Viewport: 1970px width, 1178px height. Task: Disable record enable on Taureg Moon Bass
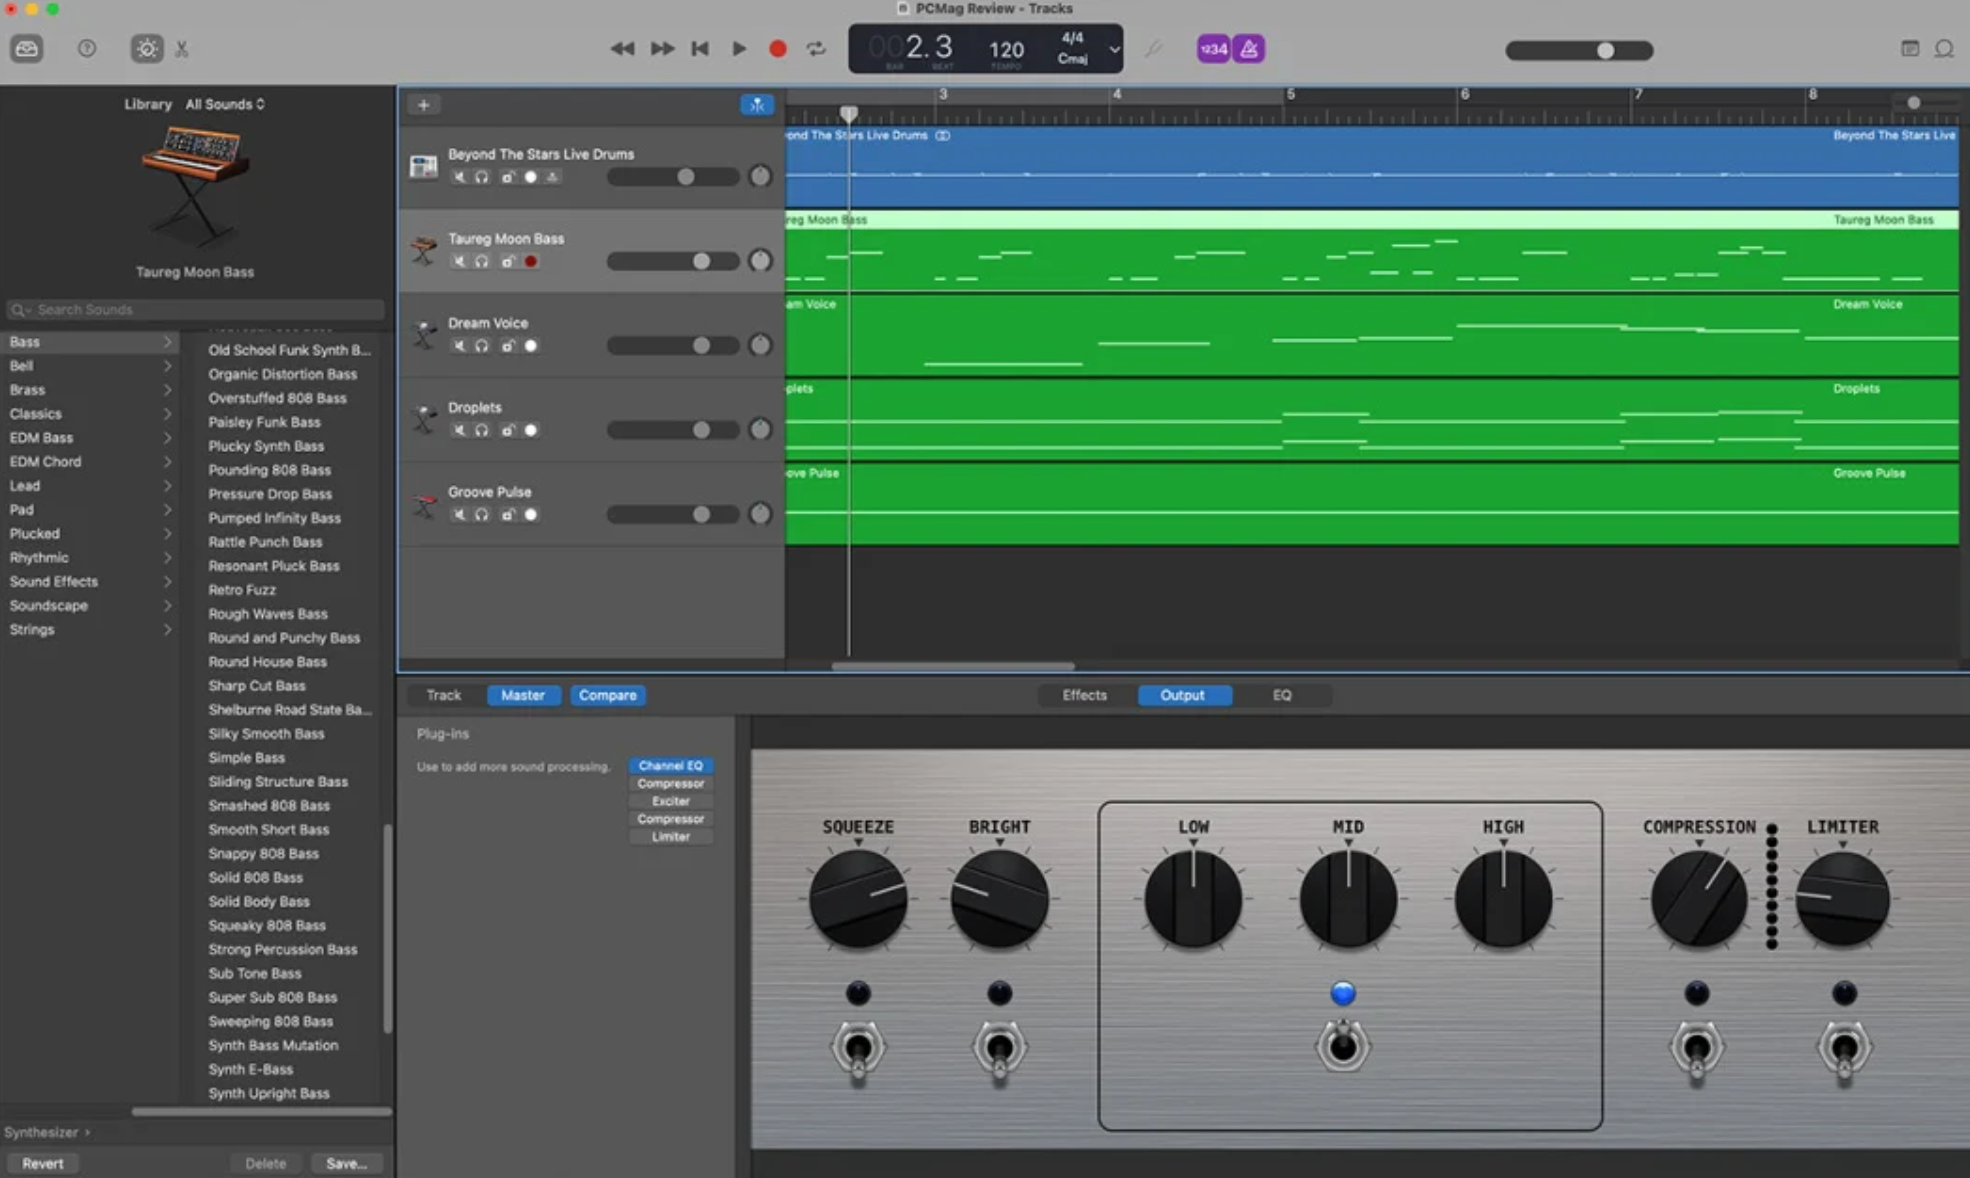(531, 261)
